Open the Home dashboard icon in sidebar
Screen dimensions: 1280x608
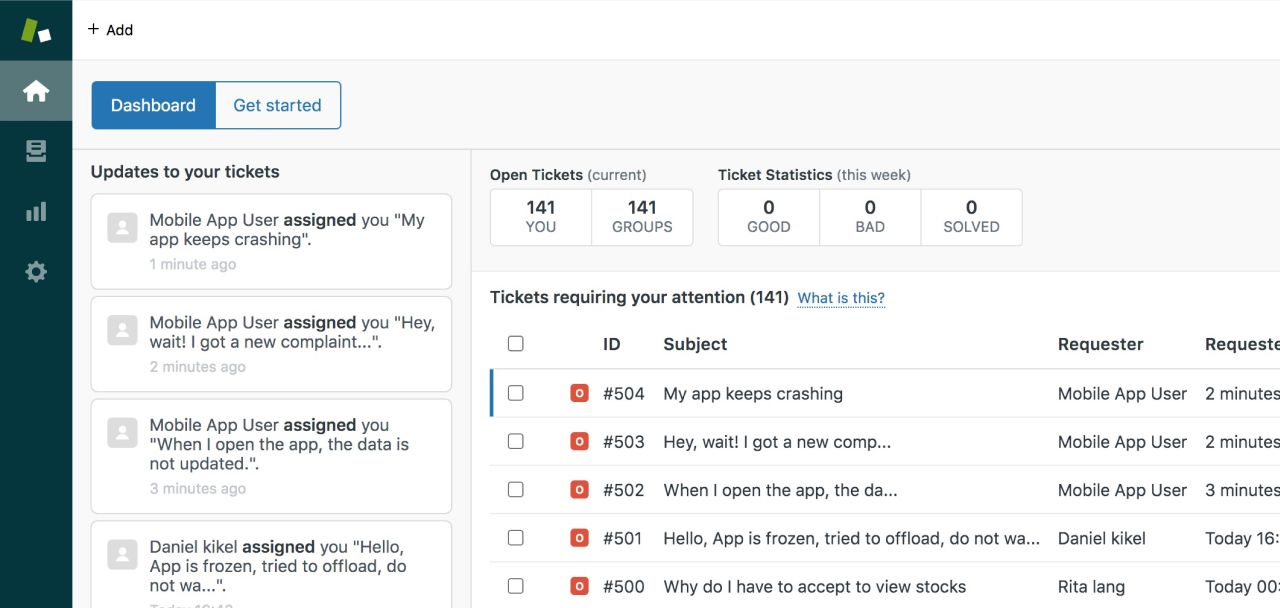[x=36, y=91]
